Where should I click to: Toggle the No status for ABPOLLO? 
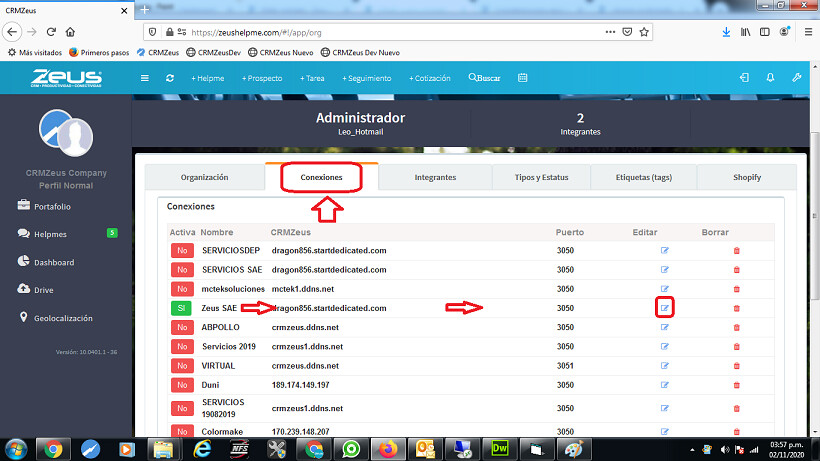(x=182, y=327)
